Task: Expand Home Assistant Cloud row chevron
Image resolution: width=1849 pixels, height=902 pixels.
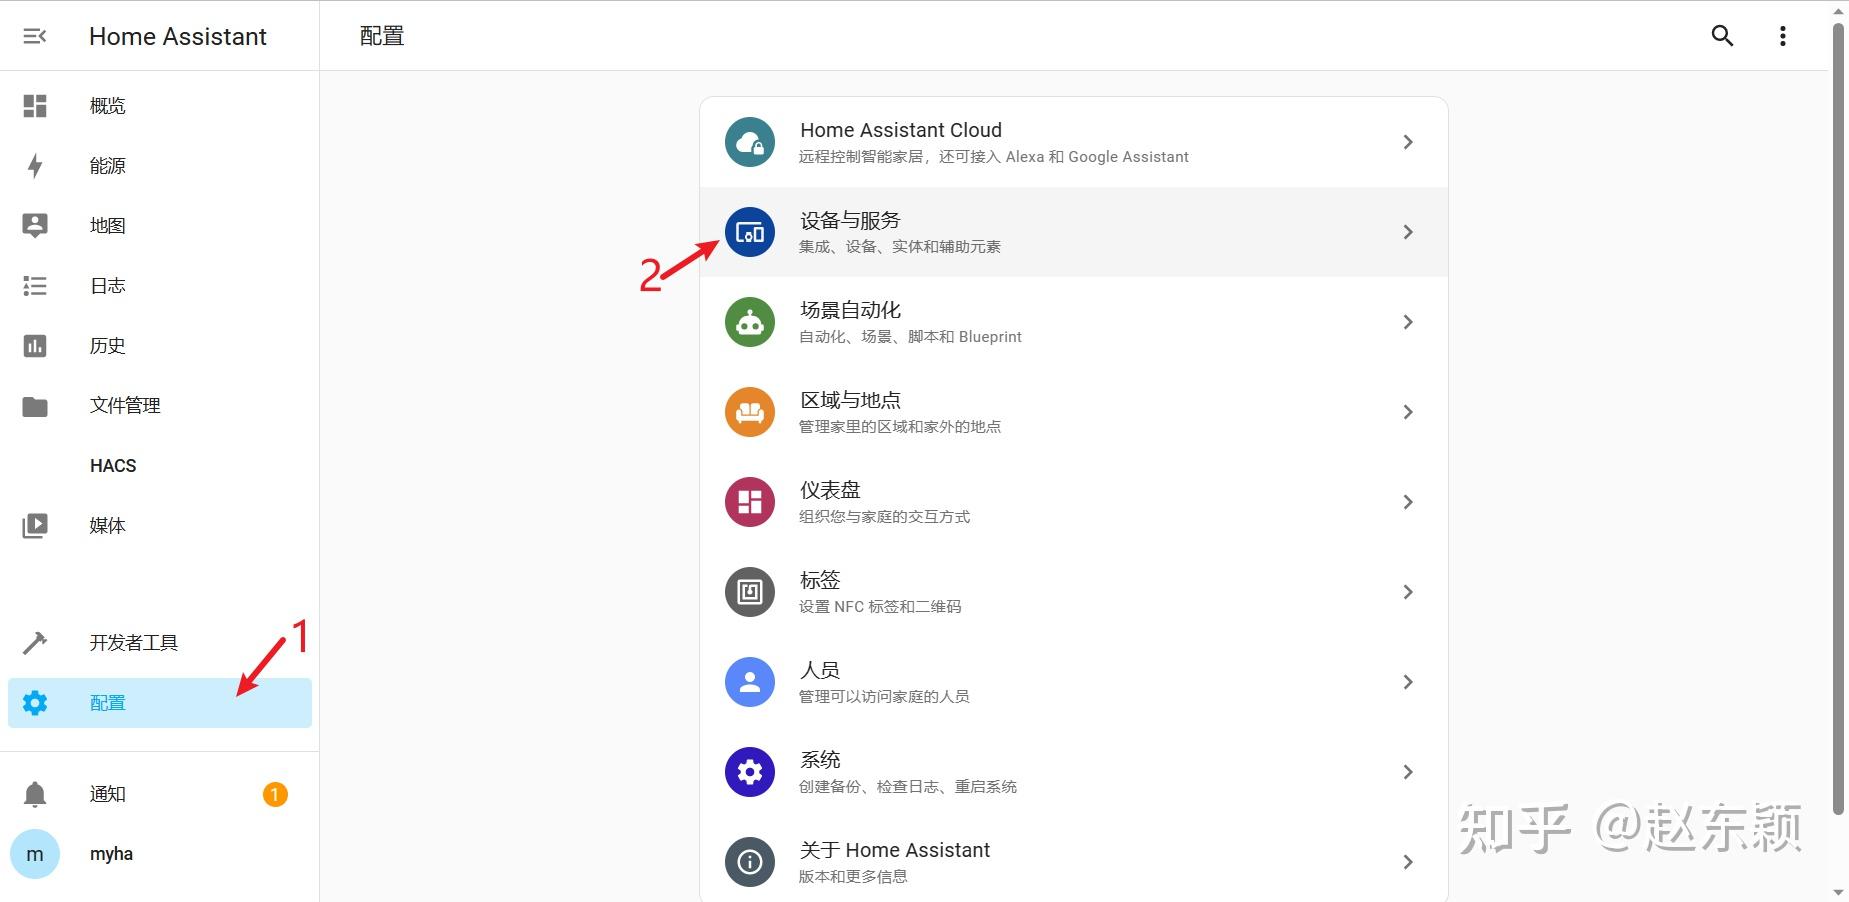Action: coord(1408,142)
